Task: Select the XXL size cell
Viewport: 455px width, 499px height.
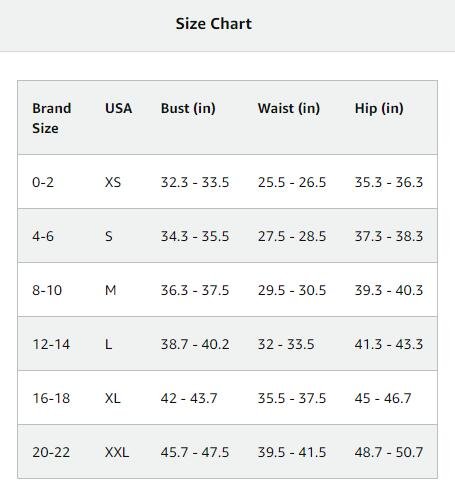Action: [117, 452]
